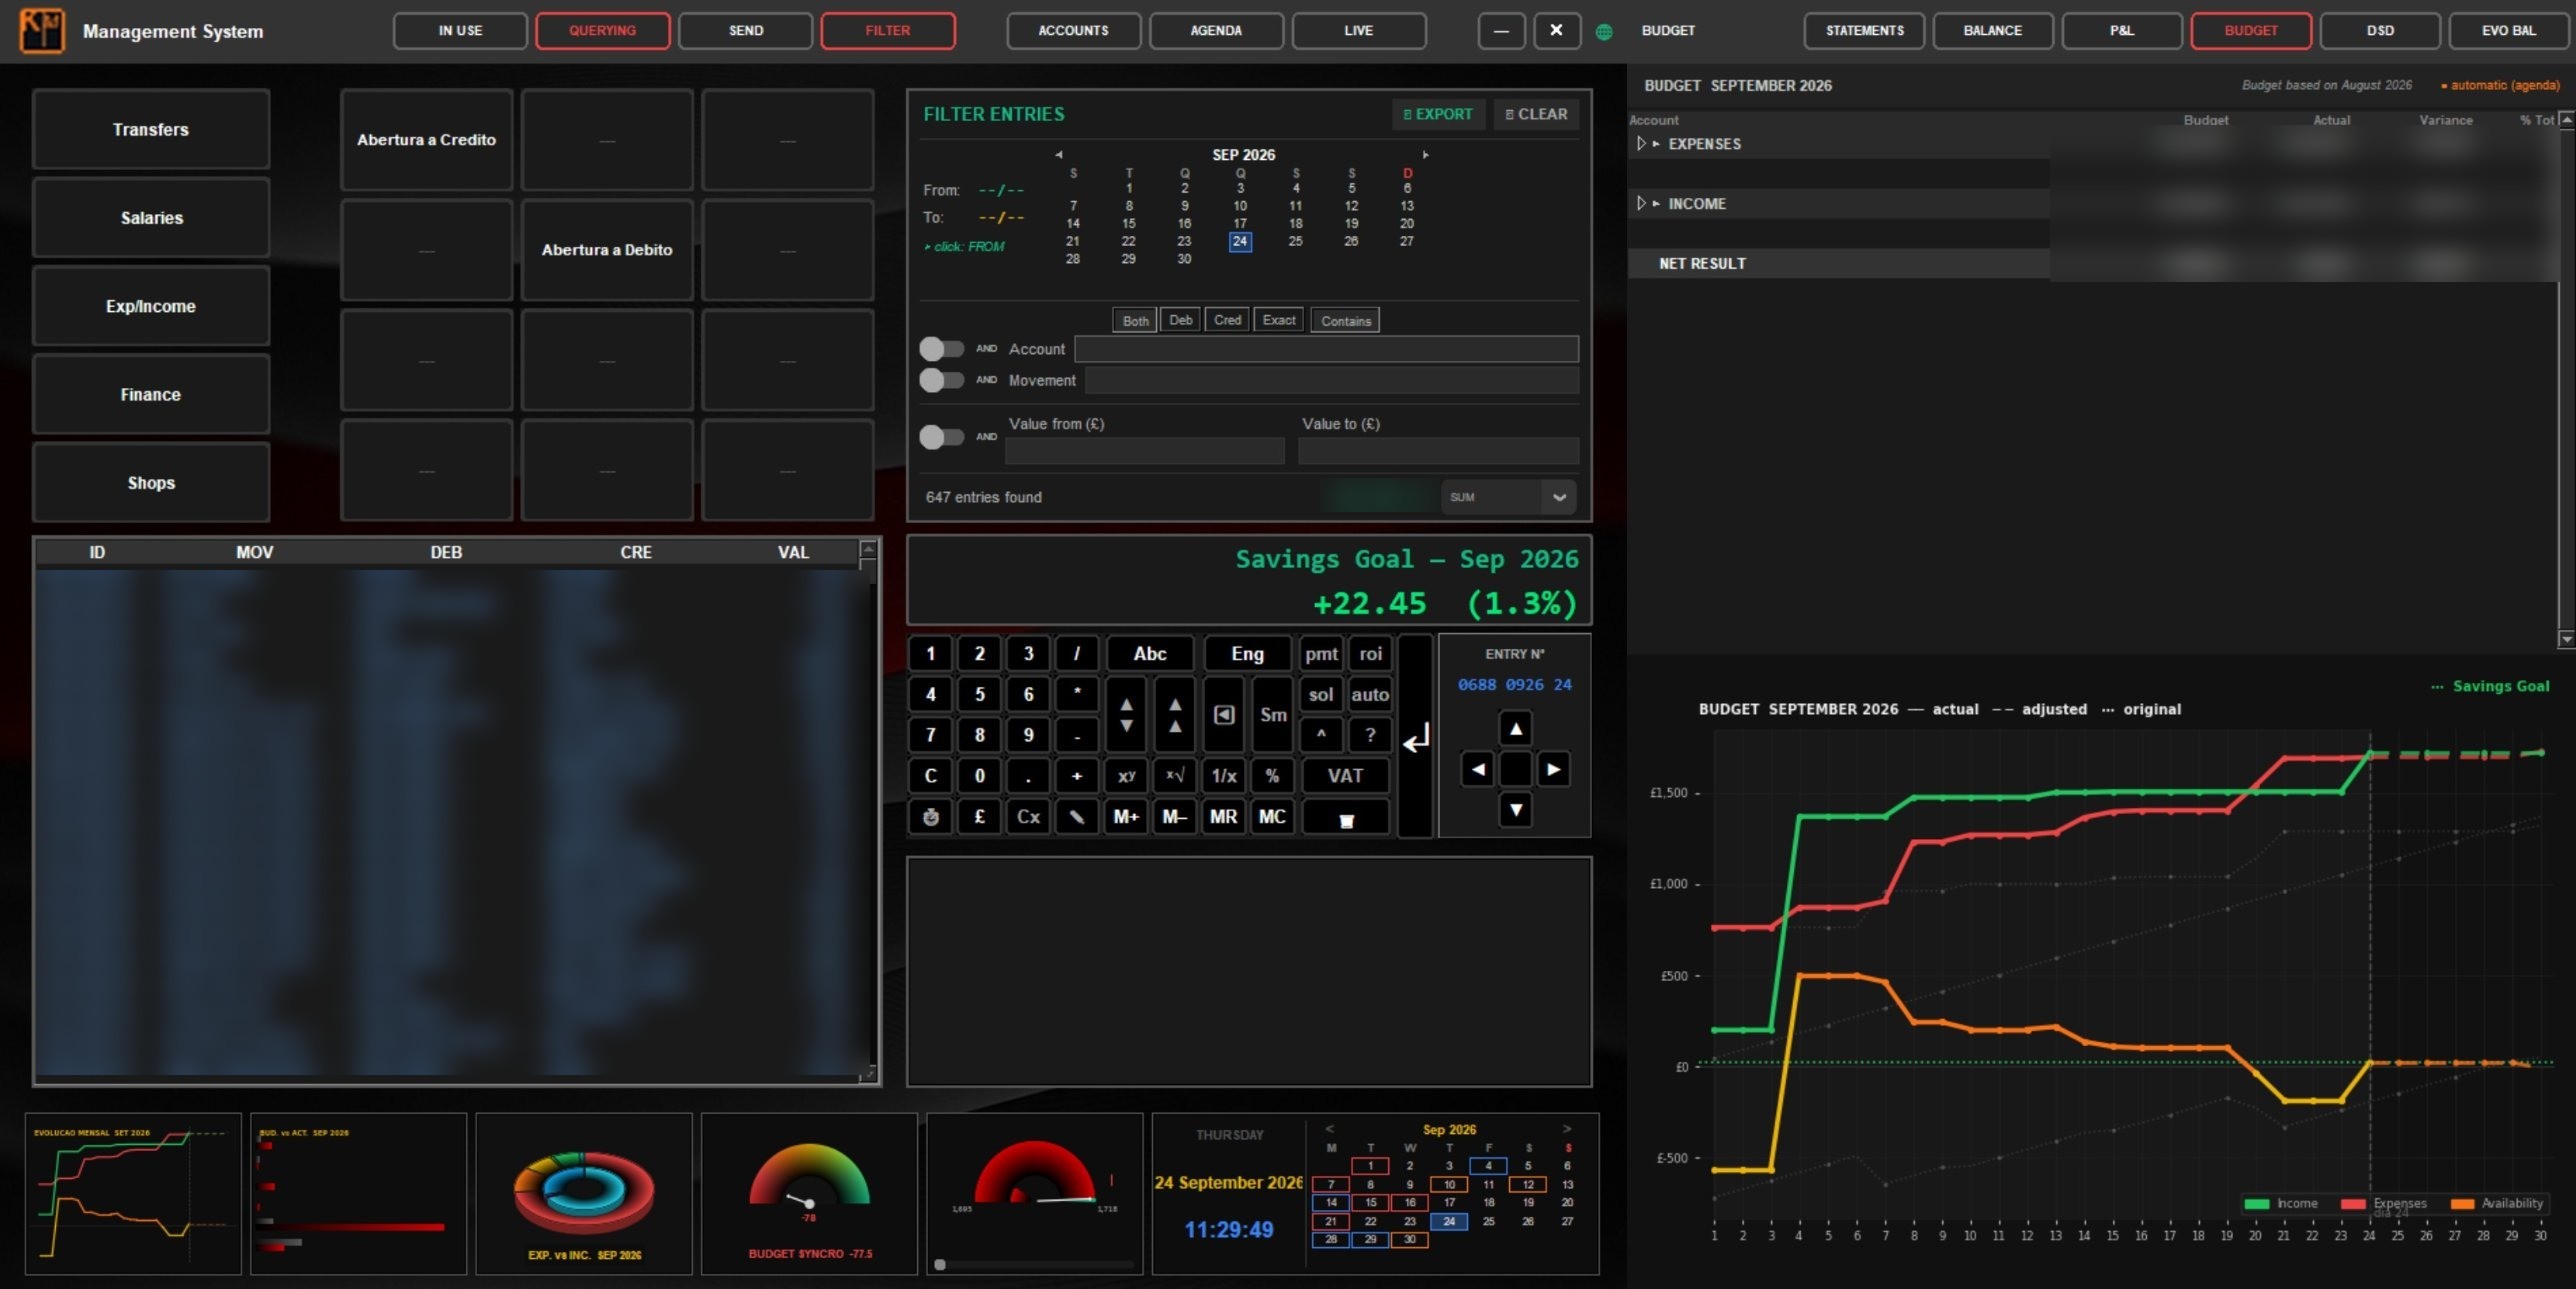Click the KM Management System logo
2576x1289 pixels.
click(42, 30)
